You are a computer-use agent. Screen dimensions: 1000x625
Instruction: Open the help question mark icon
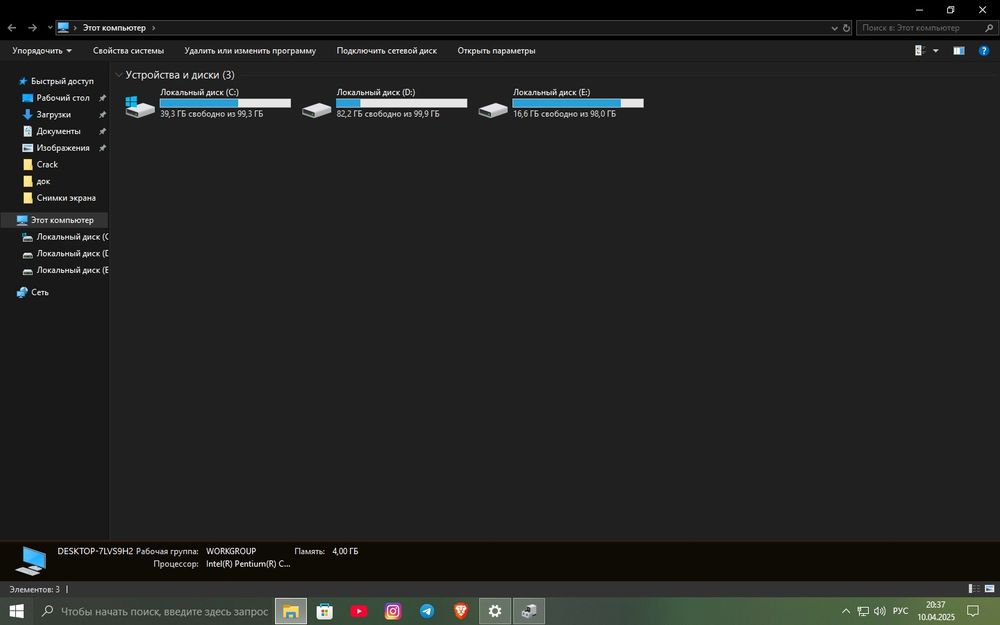point(983,50)
